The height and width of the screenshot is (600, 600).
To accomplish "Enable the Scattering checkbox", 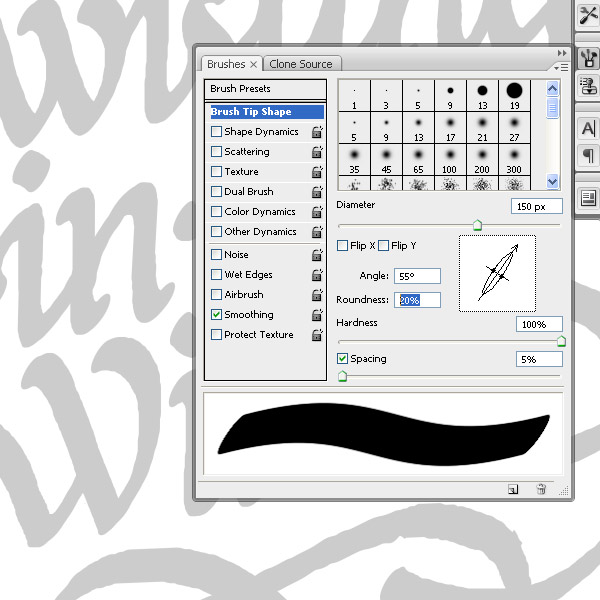I will [216, 152].
